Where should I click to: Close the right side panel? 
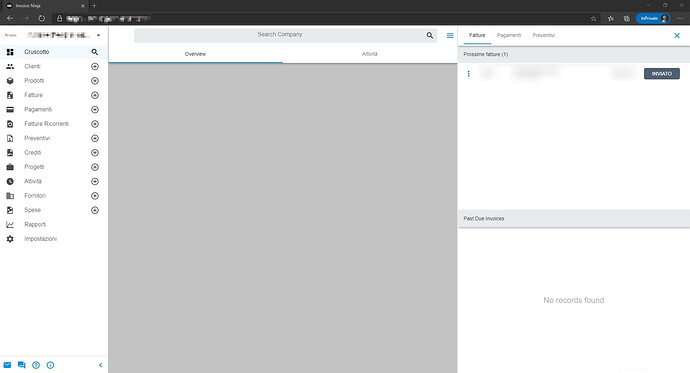677,35
